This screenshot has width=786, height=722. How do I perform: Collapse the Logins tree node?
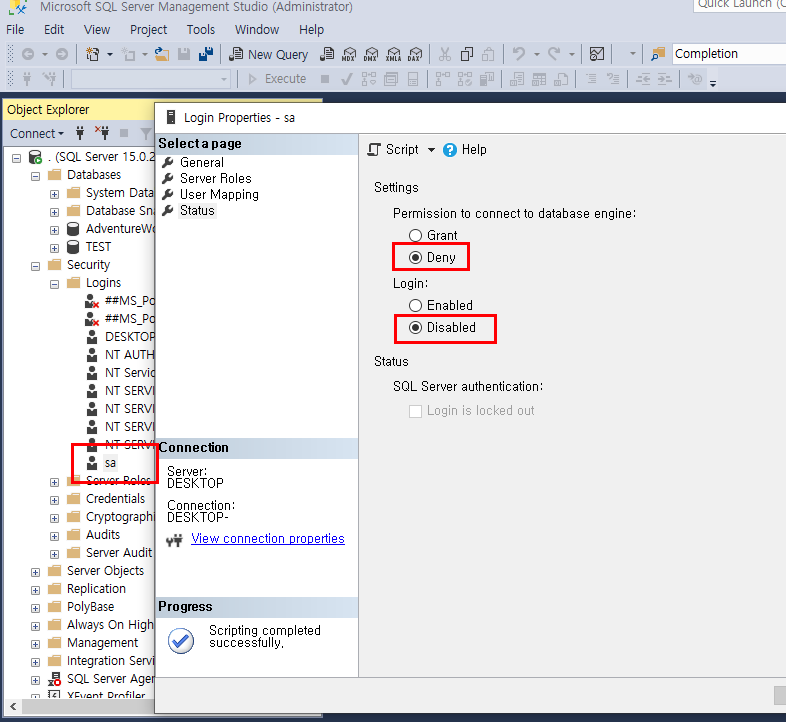[x=54, y=284]
